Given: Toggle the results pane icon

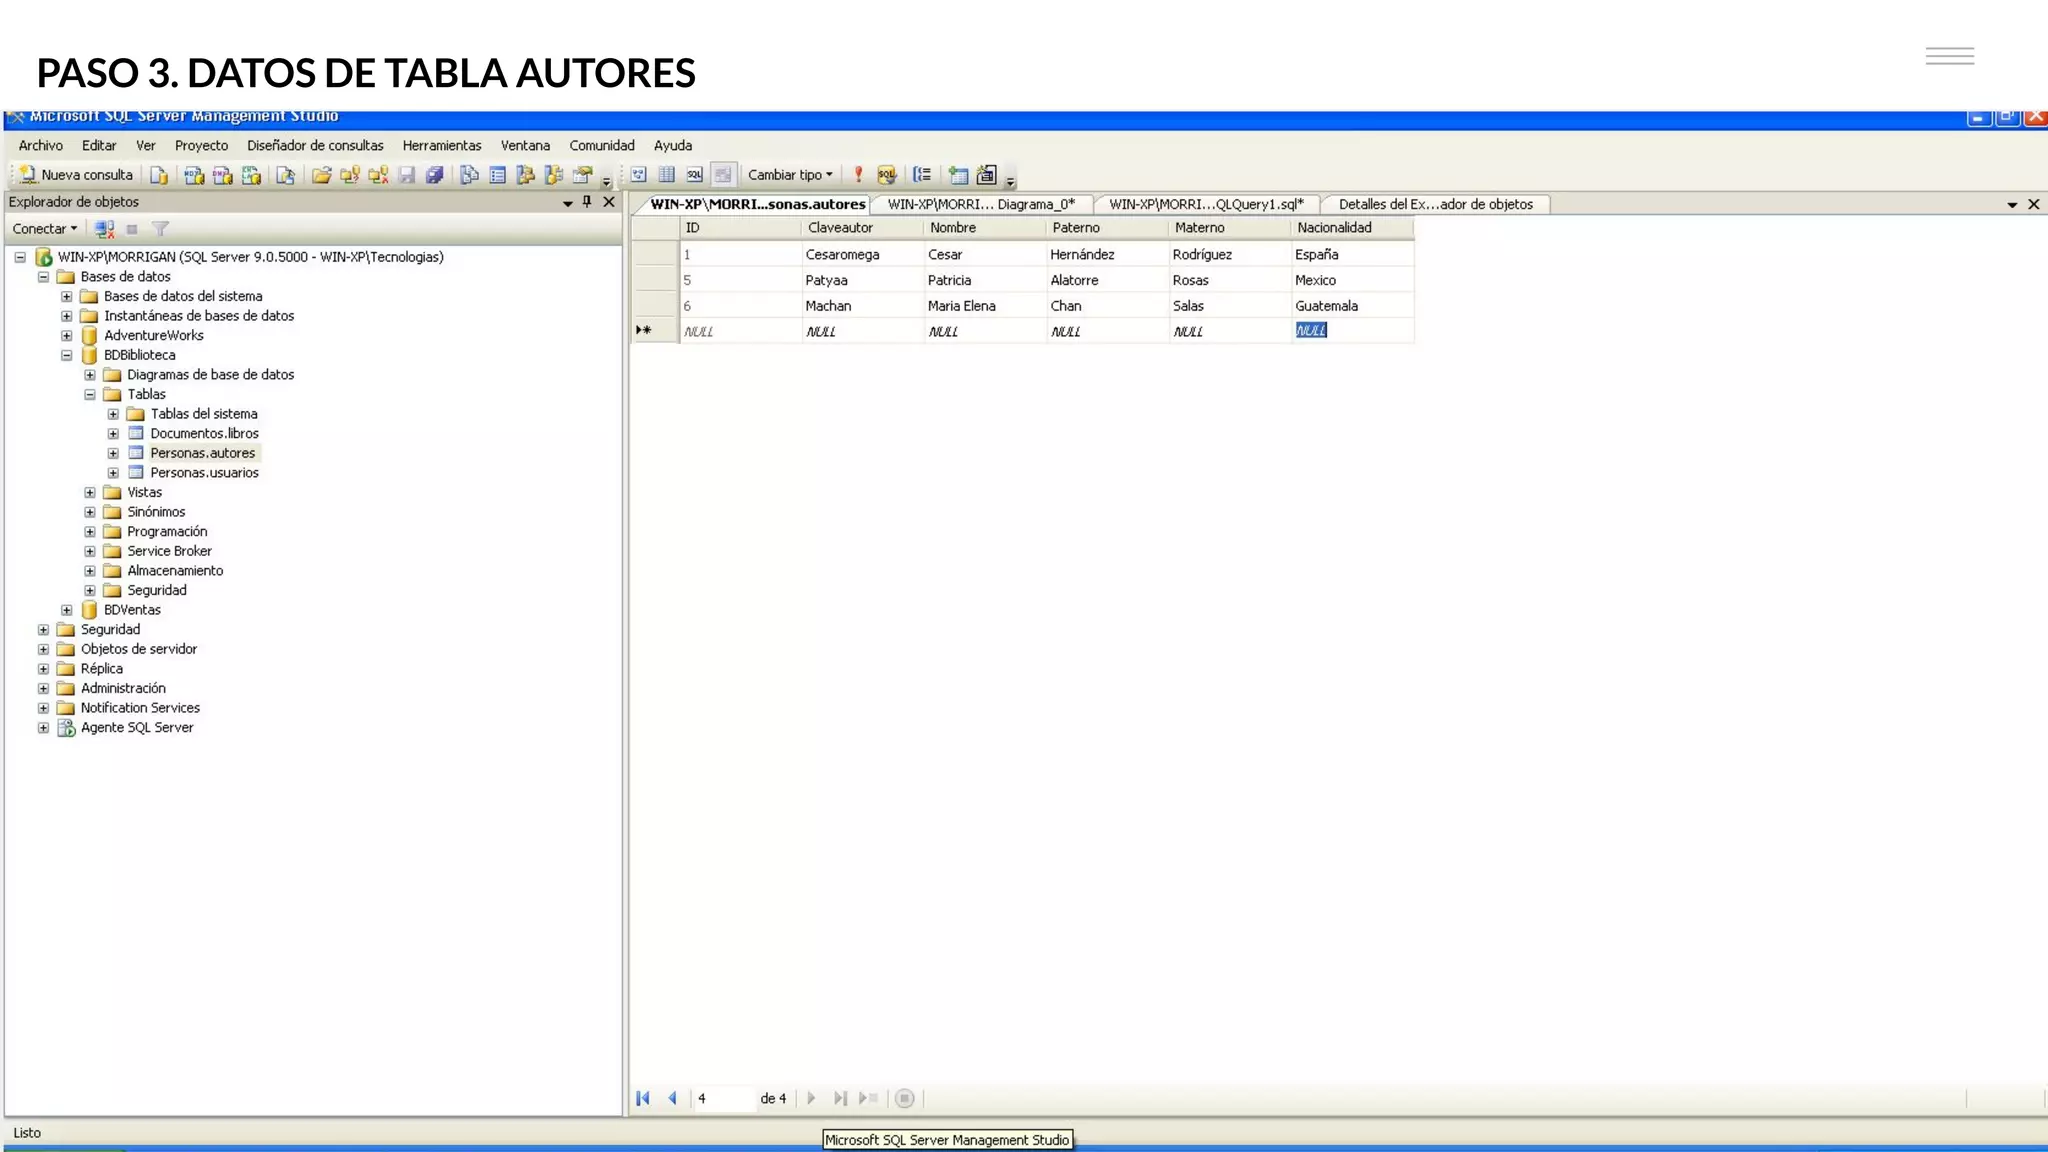Looking at the screenshot, I should [x=723, y=175].
